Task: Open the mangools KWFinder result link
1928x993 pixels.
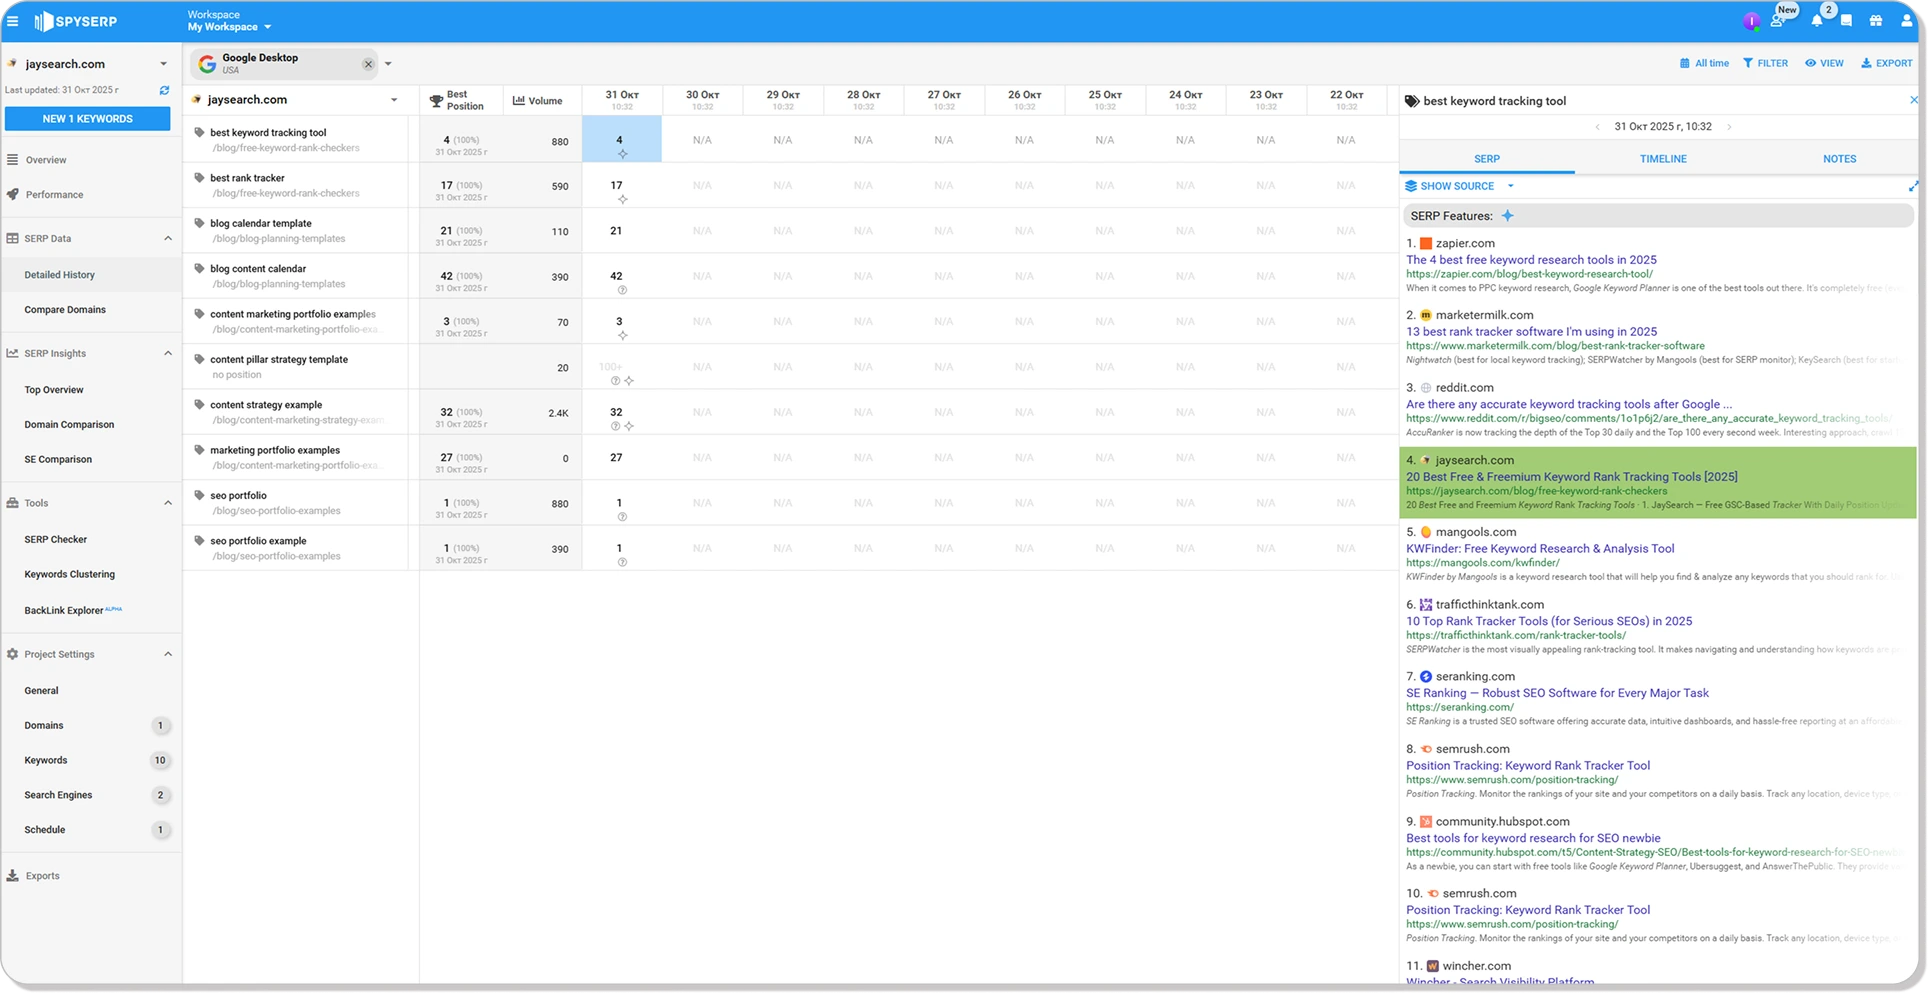Action: coord(1540,549)
